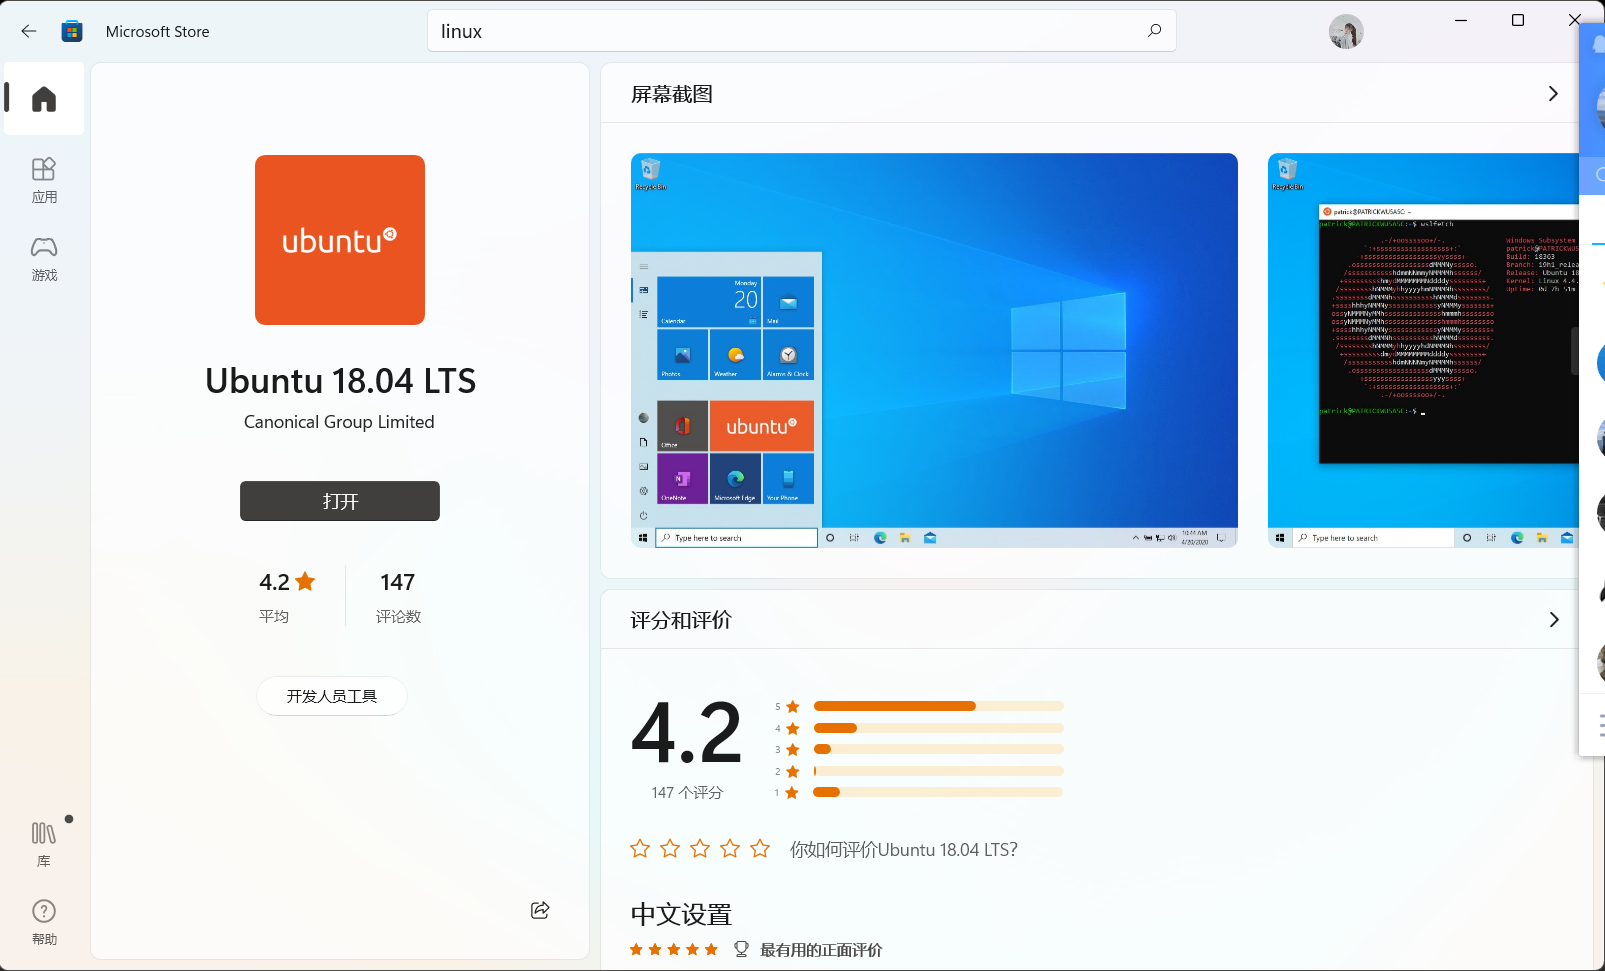Rate Ubuntu four stars
This screenshot has height=971, width=1605.
(x=730, y=849)
